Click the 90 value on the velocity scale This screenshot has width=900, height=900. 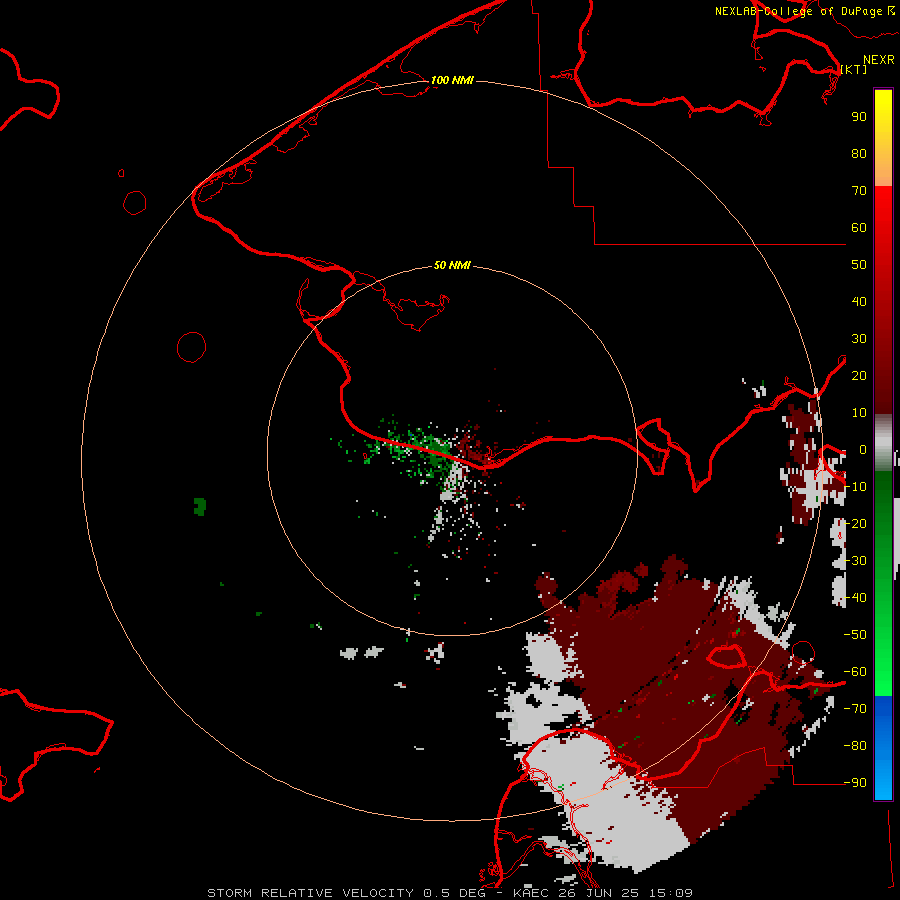click(859, 117)
